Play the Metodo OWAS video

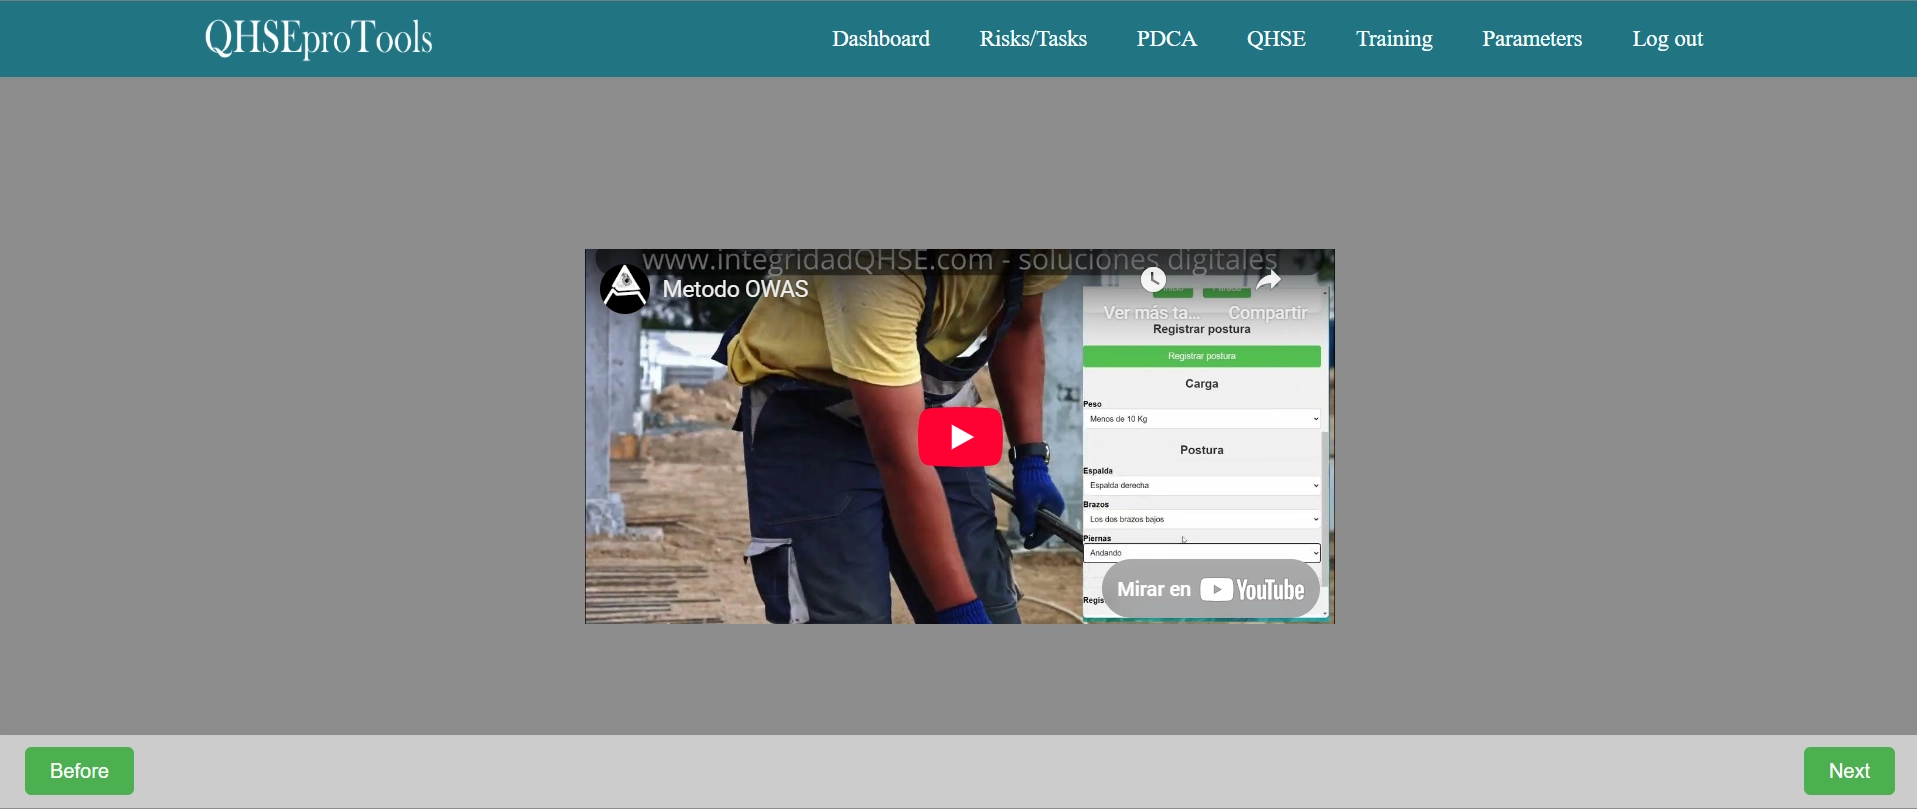pos(960,437)
